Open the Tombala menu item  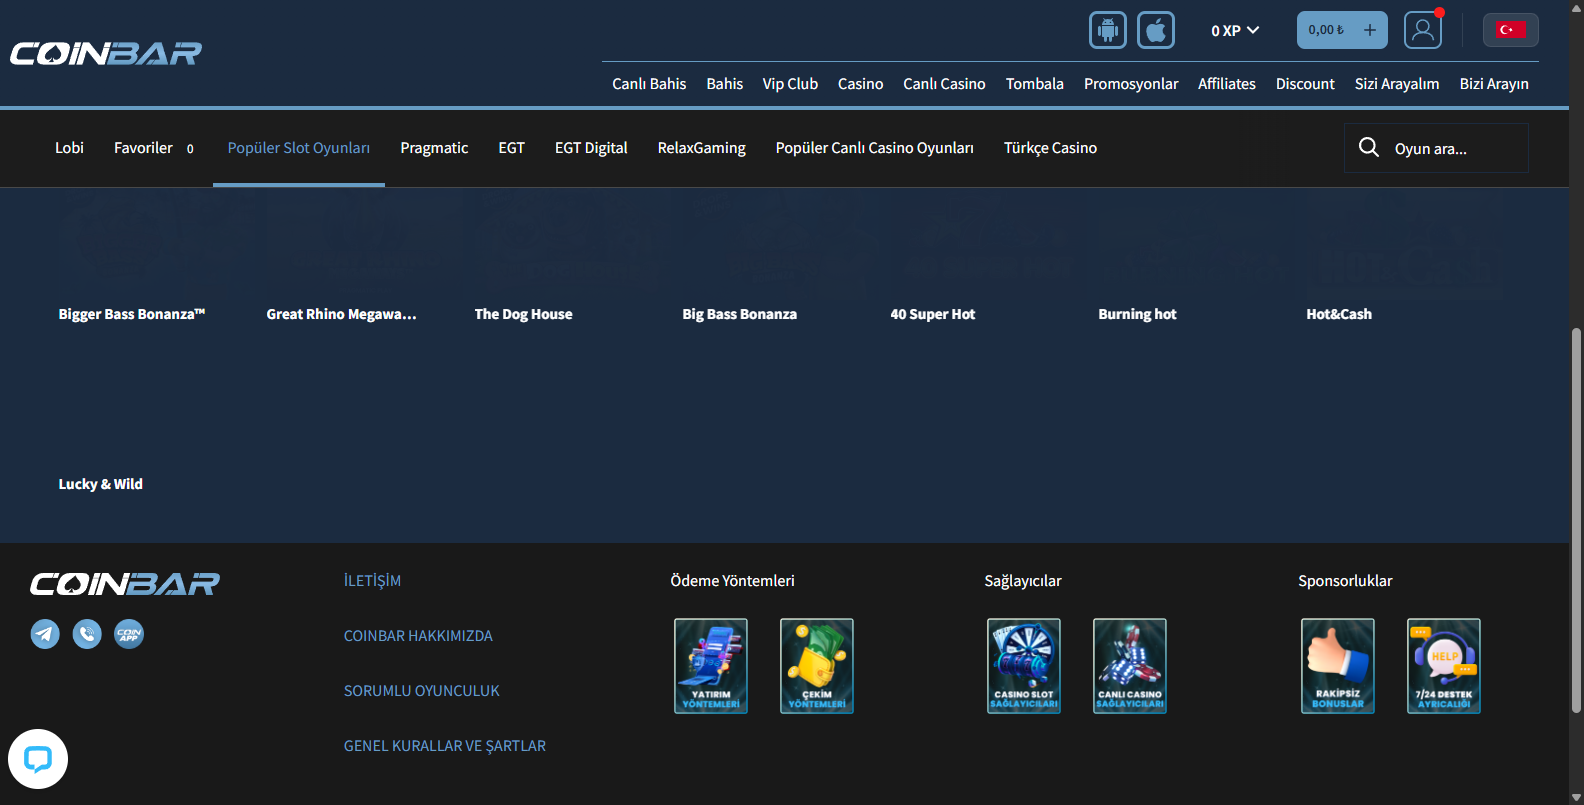click(x=1034, y=84)
